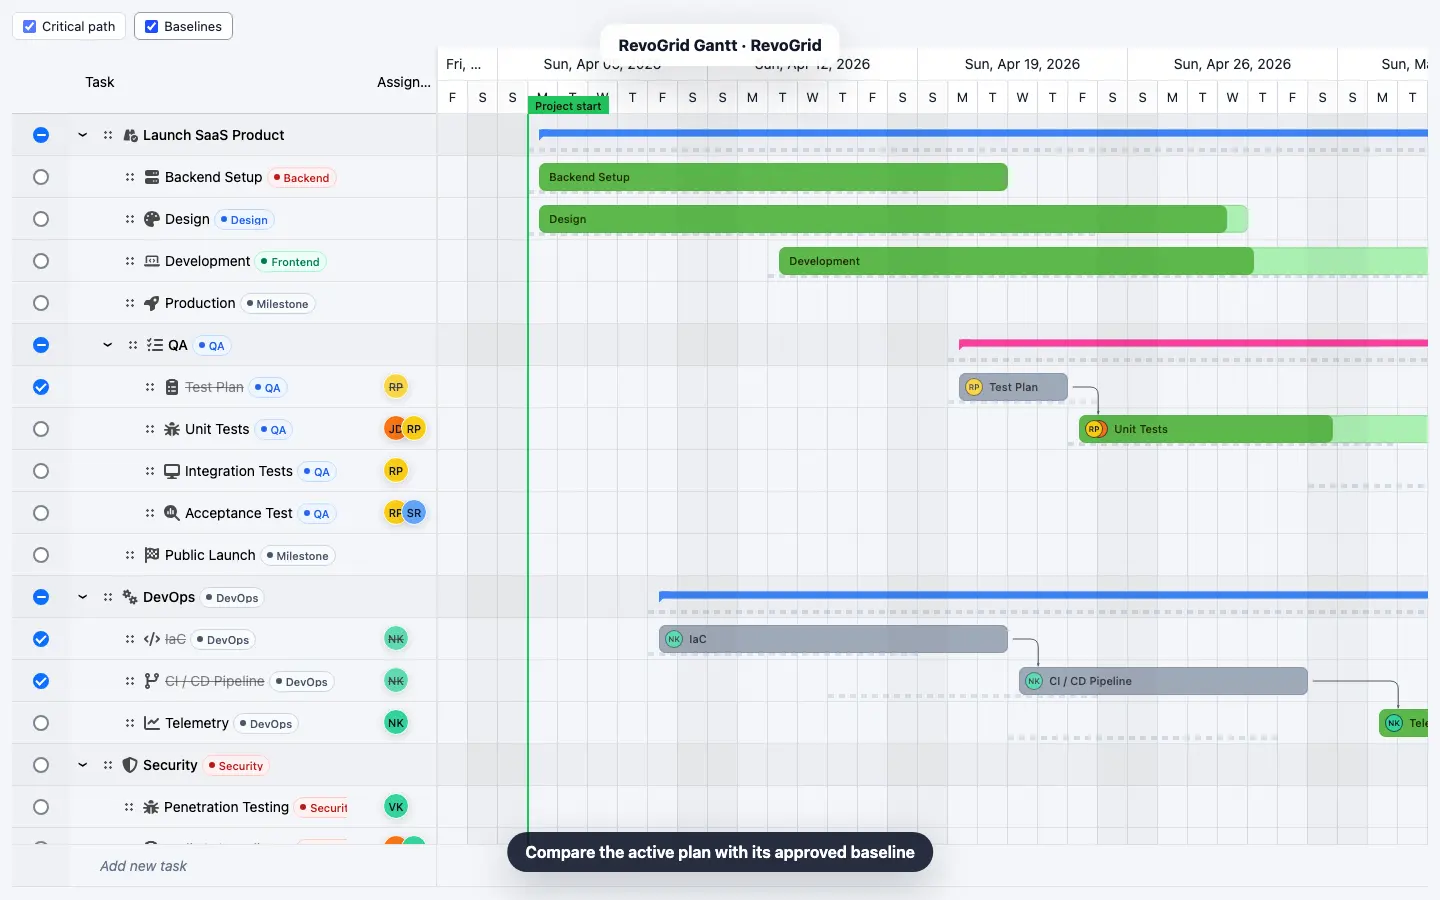Toggle the Launch SaaS Product completion circle
This screenshot has height=900, width=1440.
[x=41, y=135]
